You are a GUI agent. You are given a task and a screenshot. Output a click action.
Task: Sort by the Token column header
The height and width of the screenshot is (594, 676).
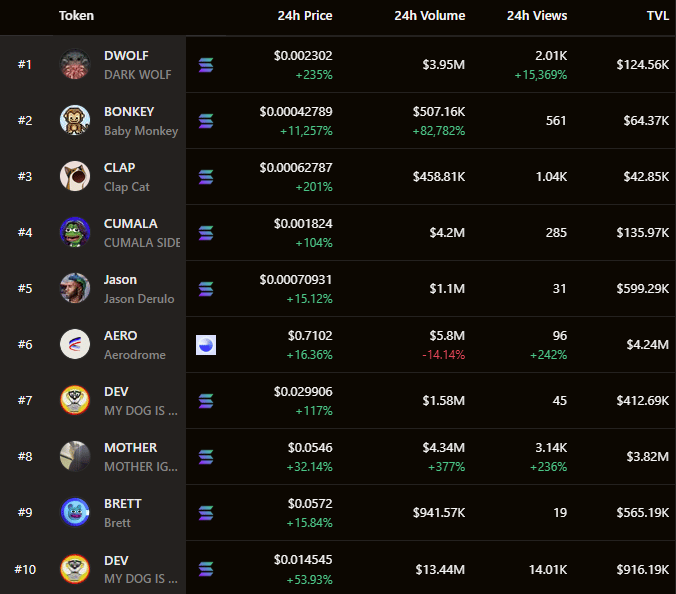pyautogui.click(x=76, y=16)
